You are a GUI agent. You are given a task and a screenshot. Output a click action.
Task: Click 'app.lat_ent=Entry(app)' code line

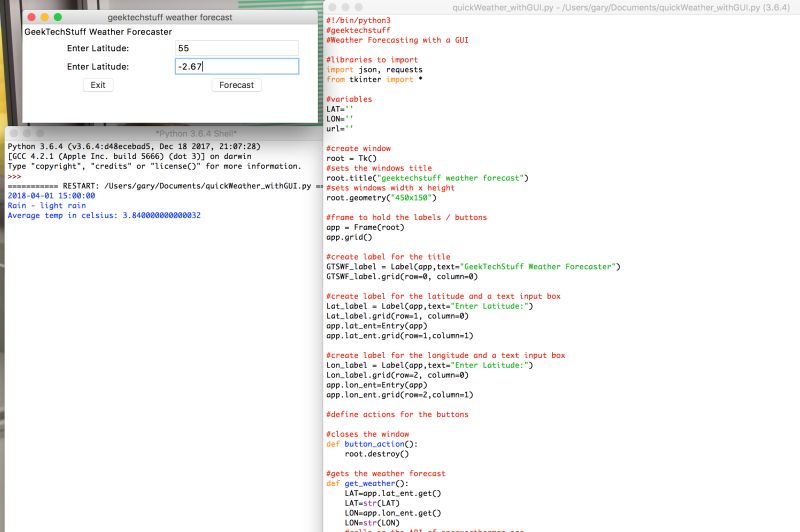pos(377,326)
